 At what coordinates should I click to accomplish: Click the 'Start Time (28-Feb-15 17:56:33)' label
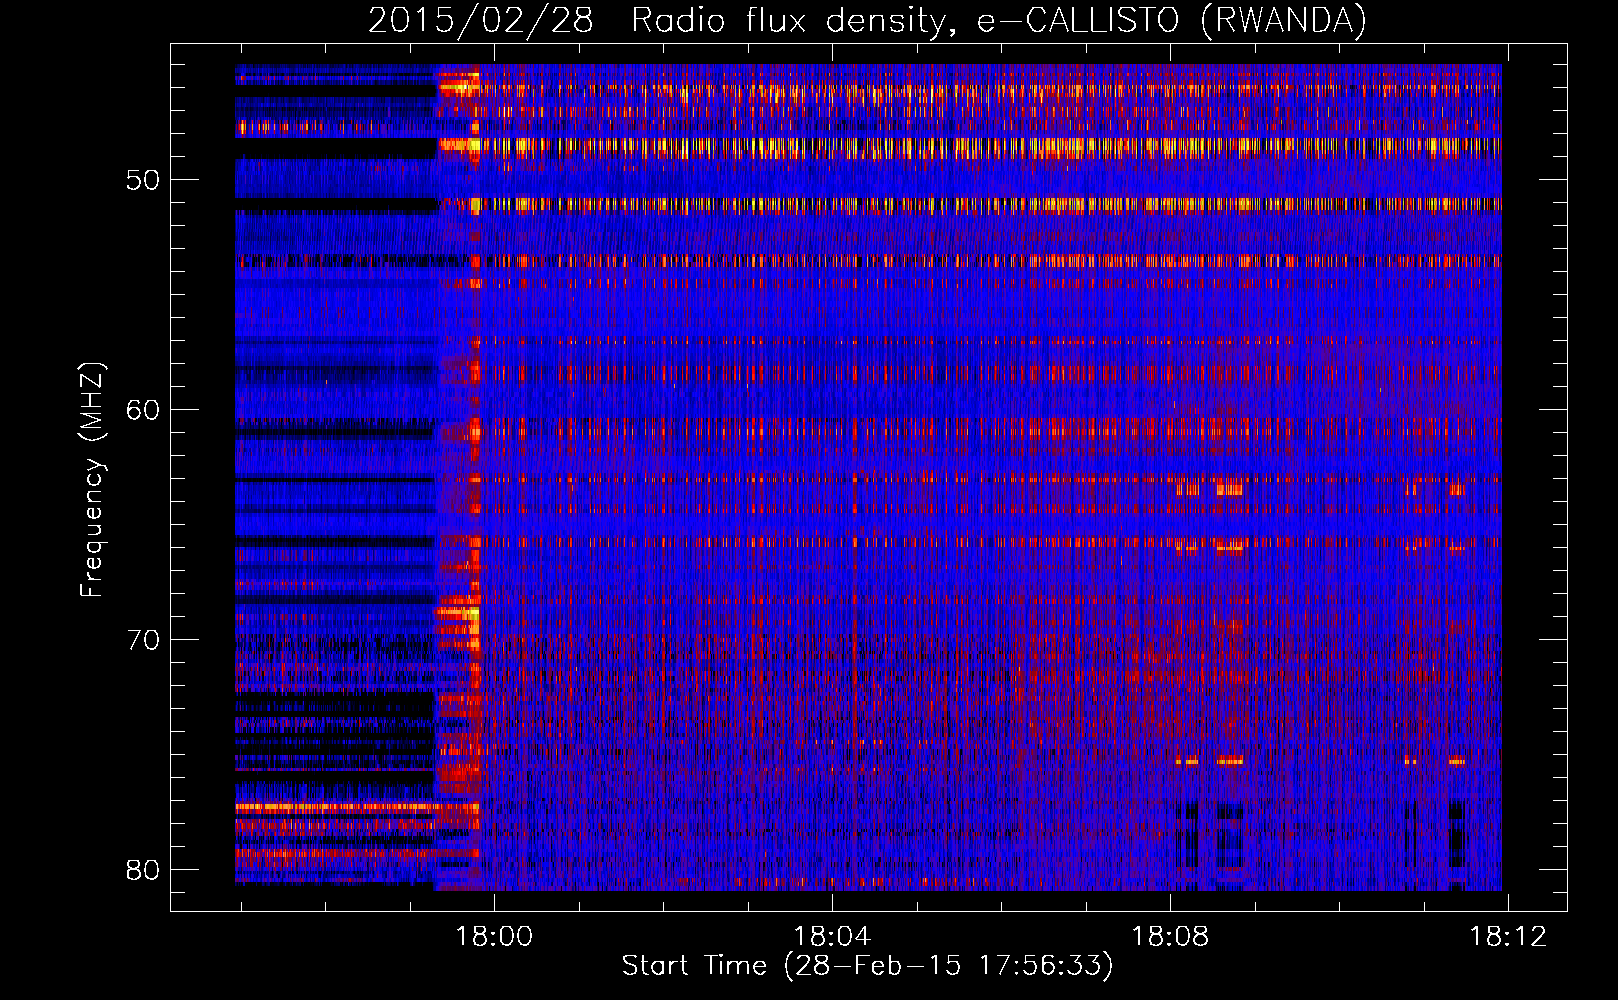pos(867,966)
